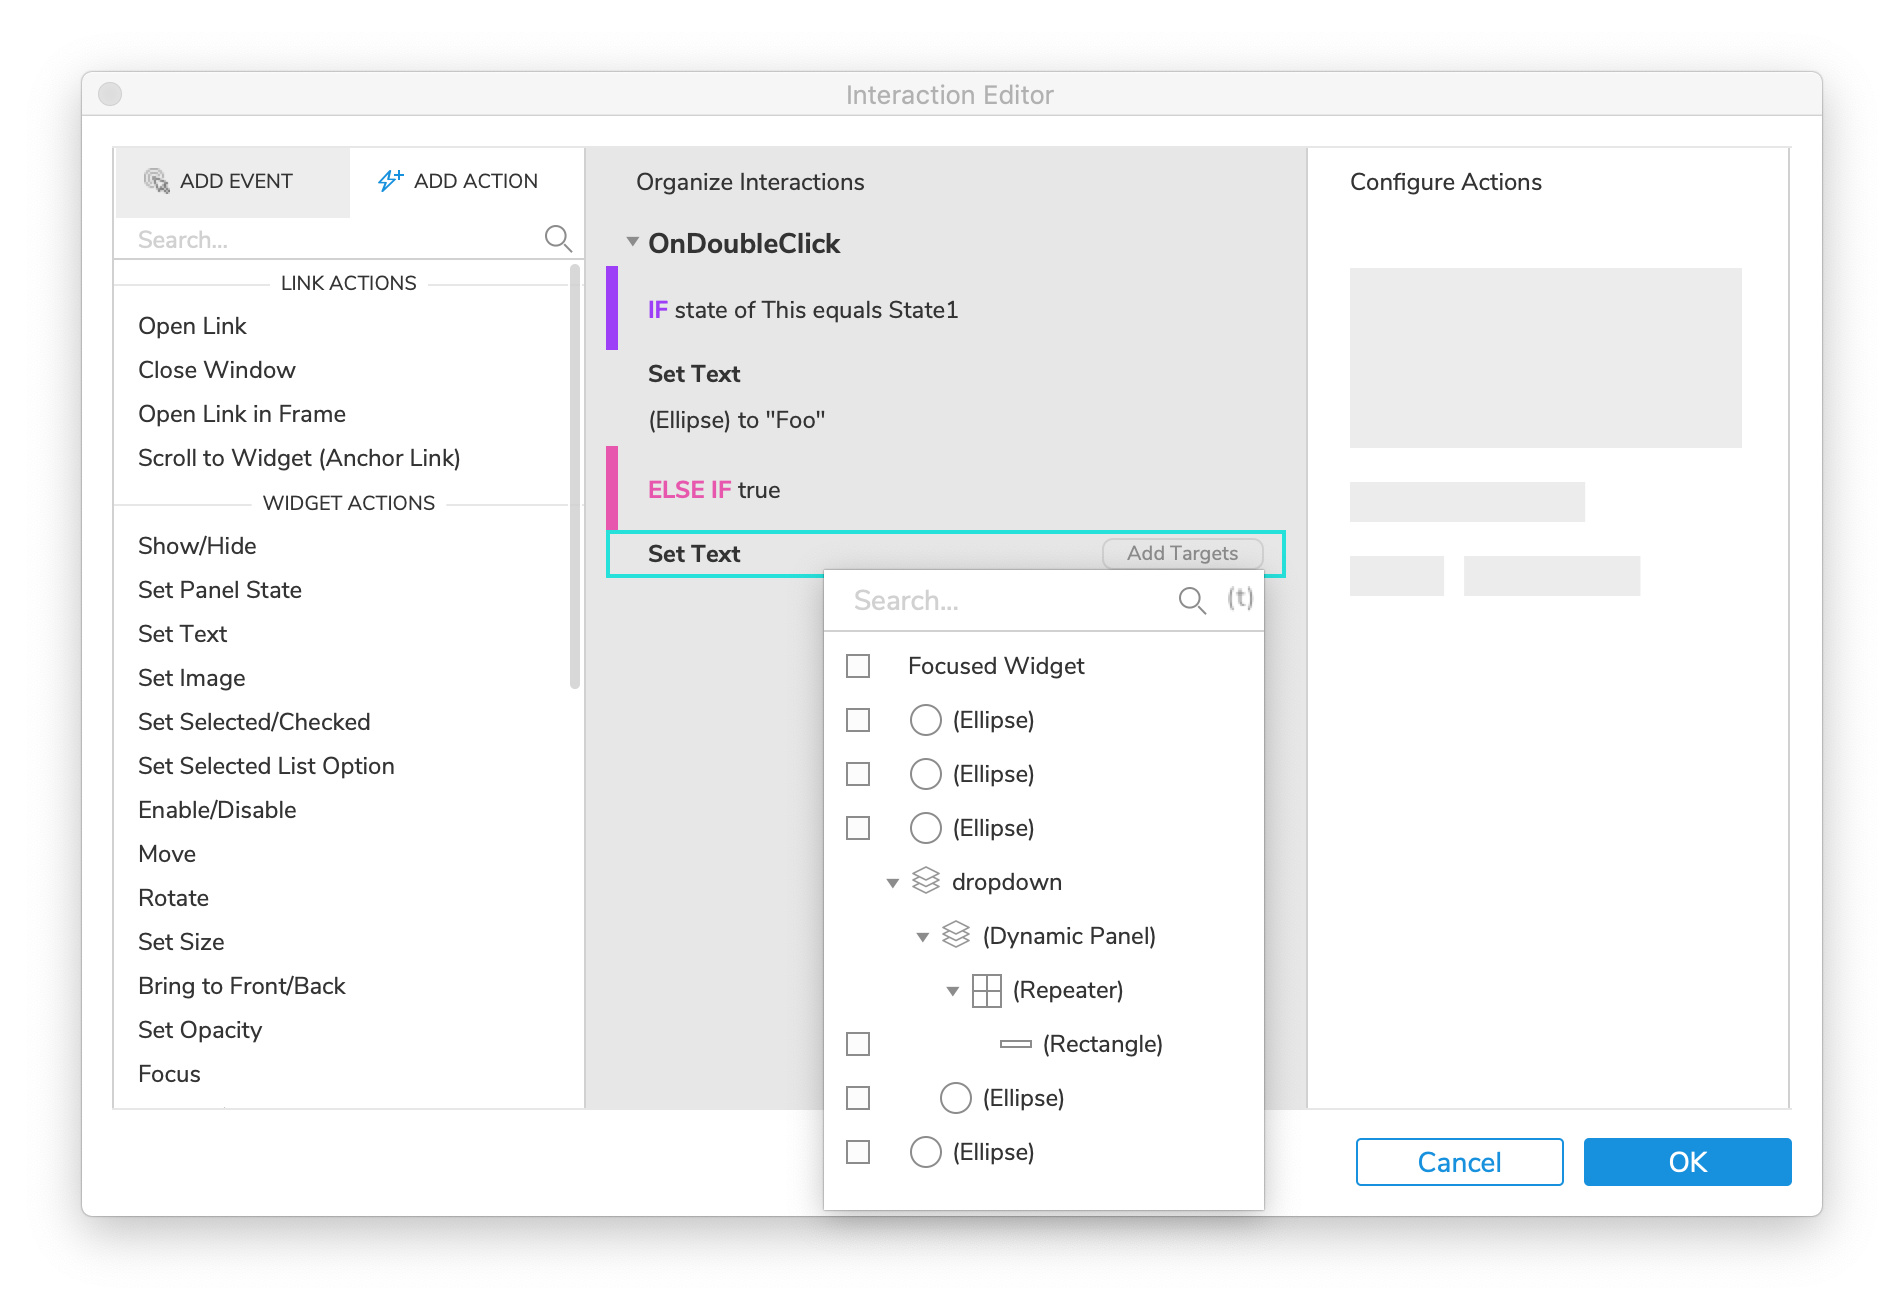Image resolution: width=1880 pixels, height=1298 pixels.
Task: Click the OK button
Action: (1687, 1161)
